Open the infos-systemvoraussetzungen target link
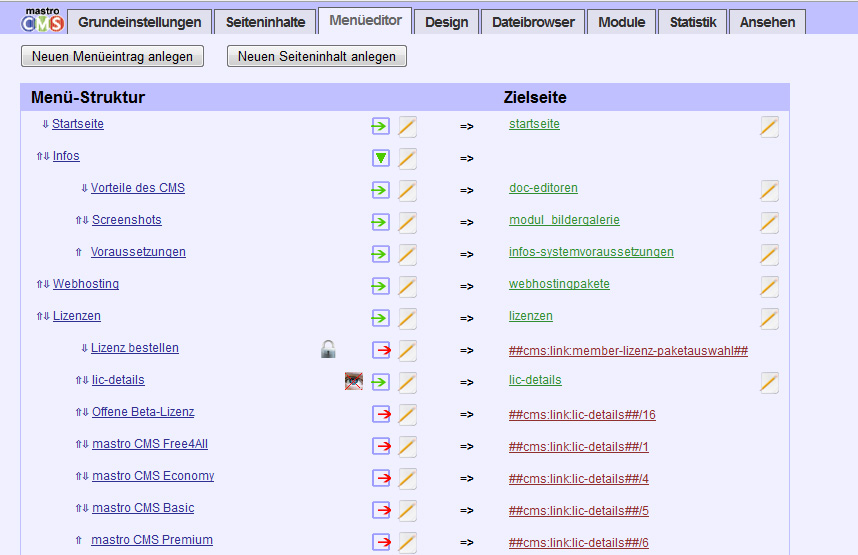Screen dimensions: 858x555 591,252
